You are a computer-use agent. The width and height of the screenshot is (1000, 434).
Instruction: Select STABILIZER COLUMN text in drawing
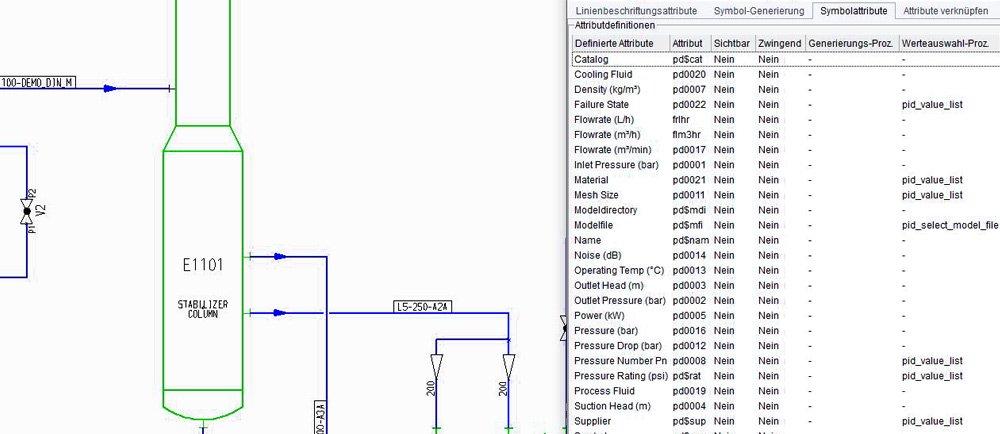coord(203,309)
